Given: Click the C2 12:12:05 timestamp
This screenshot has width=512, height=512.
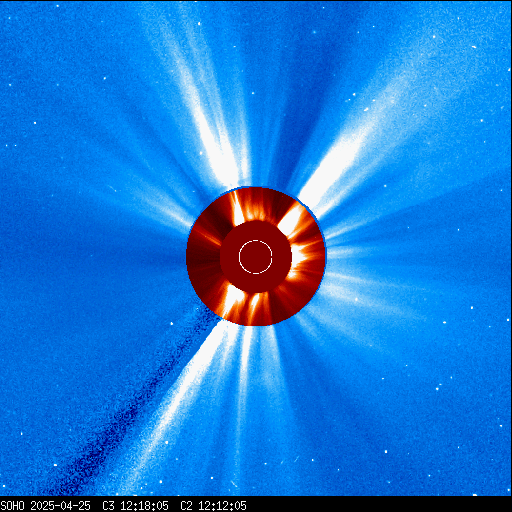Looking at the screenshot, I should 213,506.
